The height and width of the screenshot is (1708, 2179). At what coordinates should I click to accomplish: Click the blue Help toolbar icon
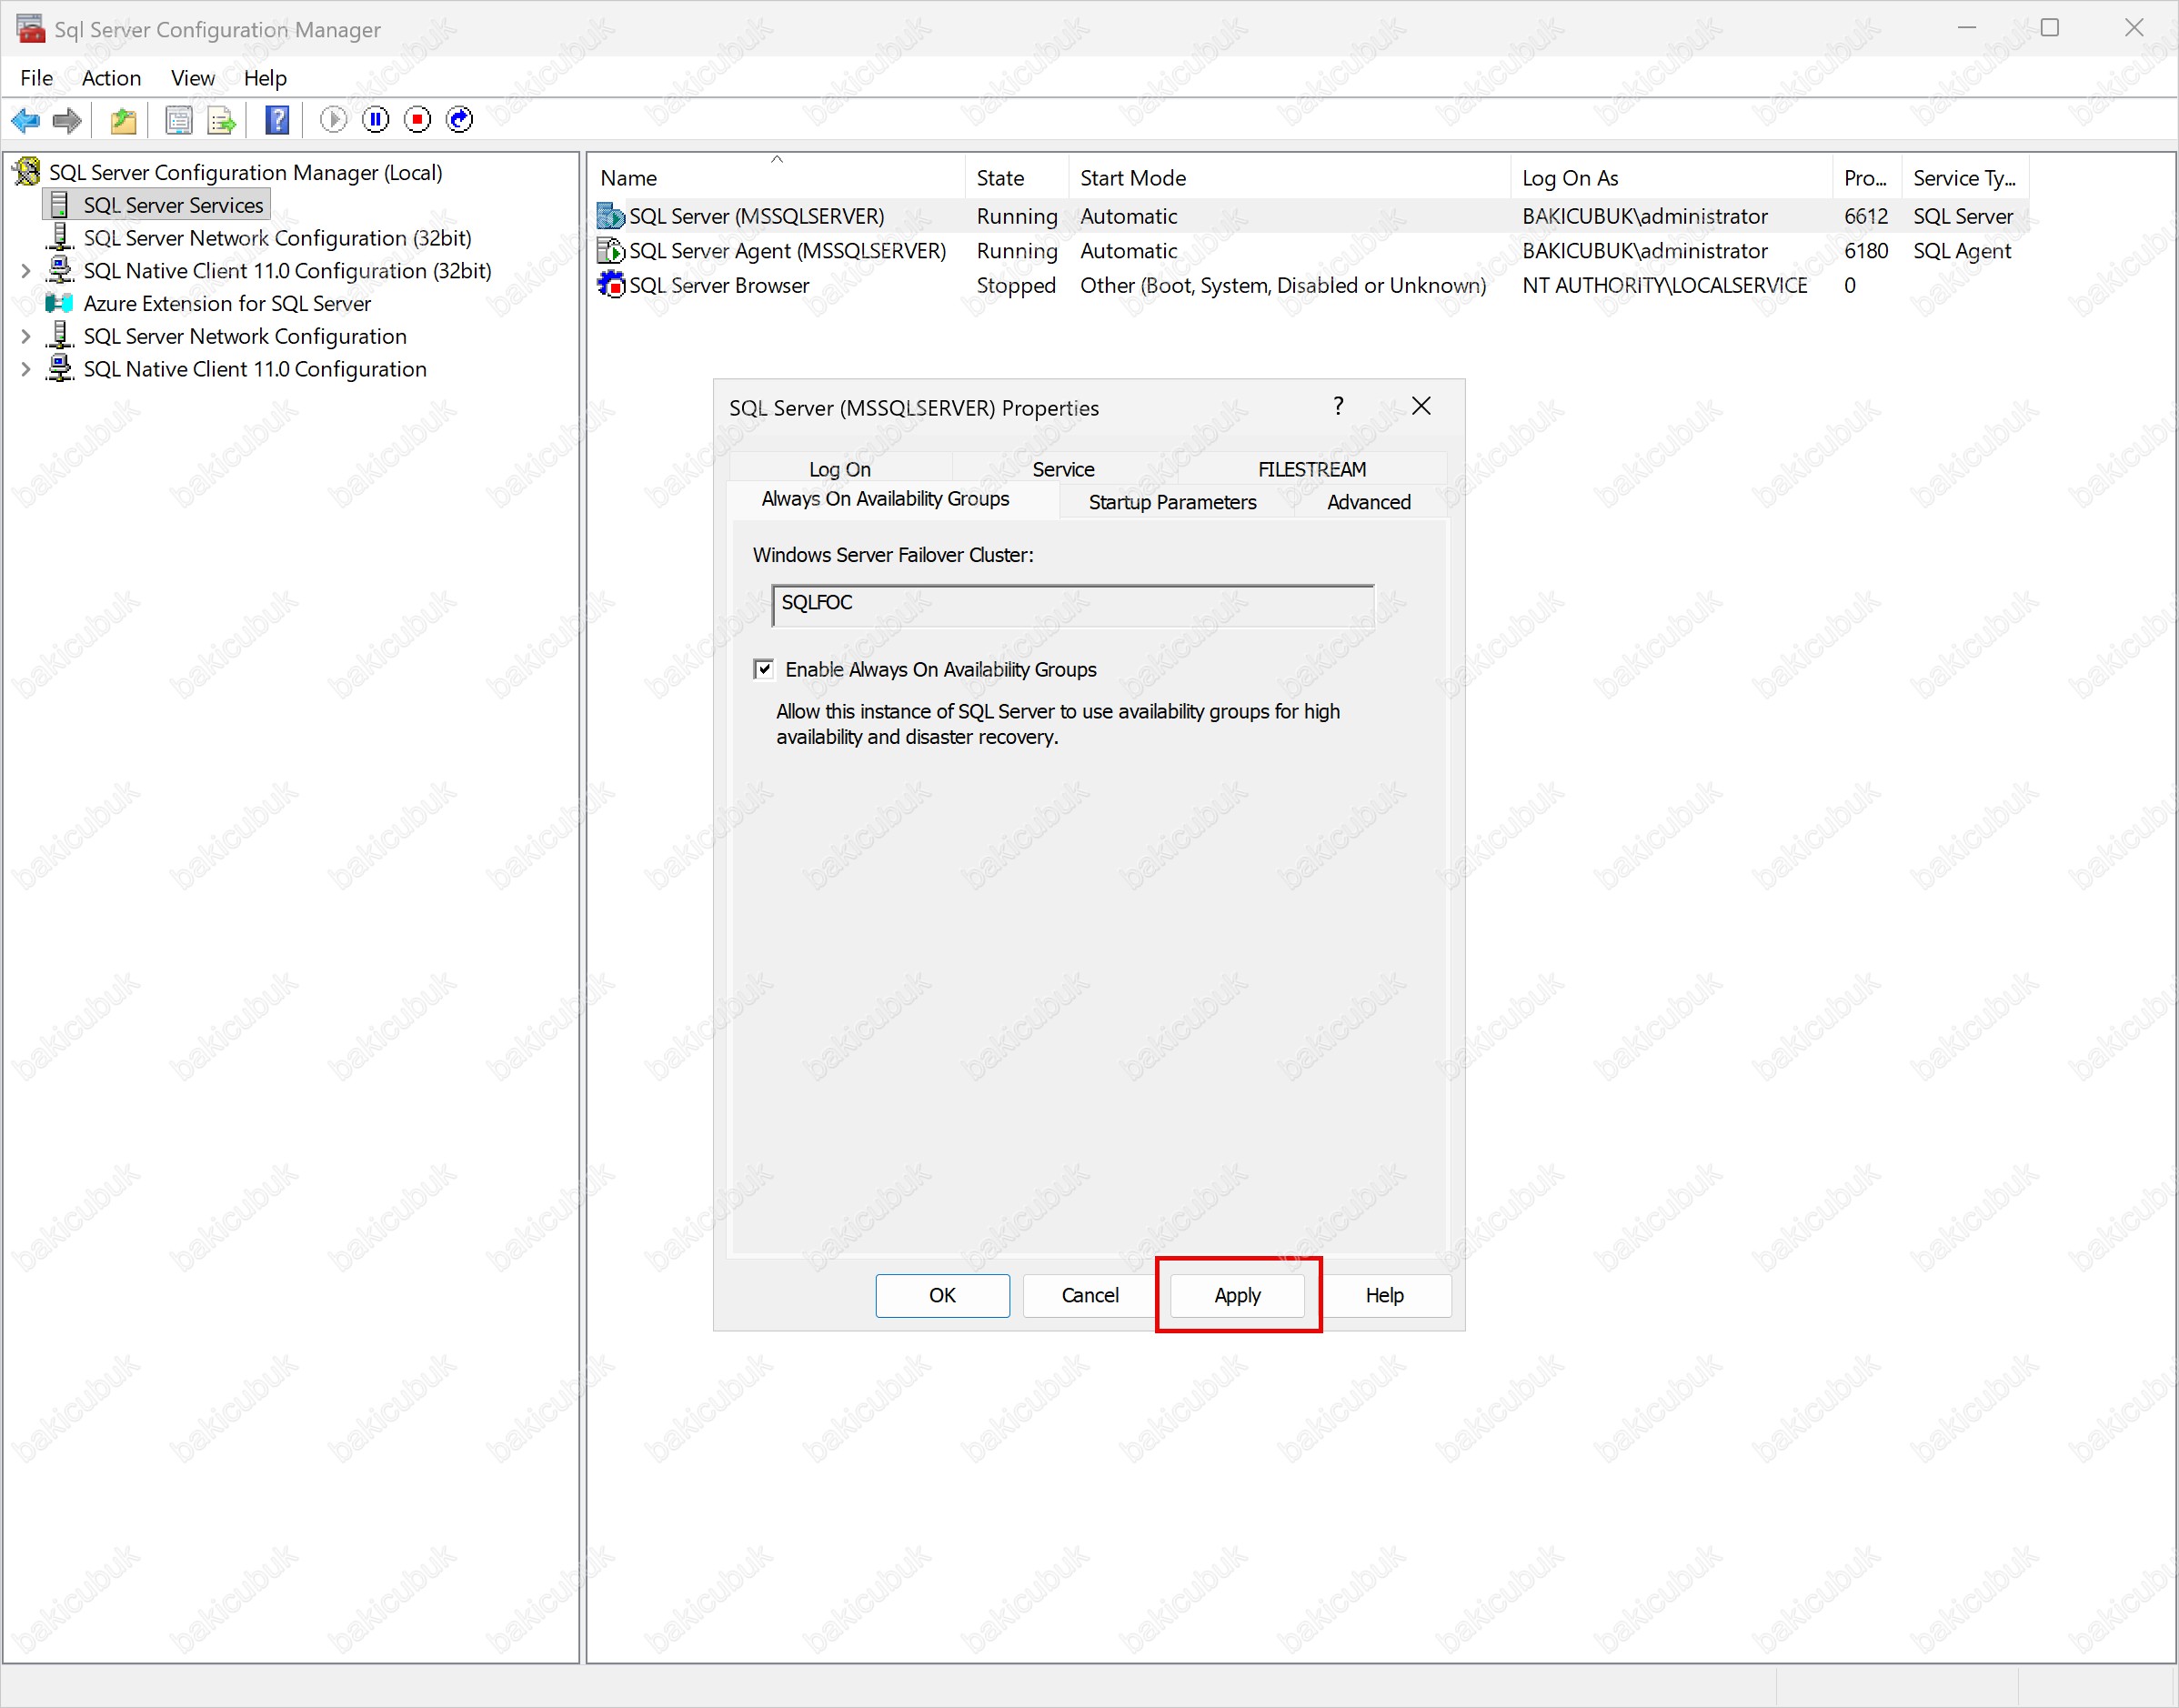(x=277, y=121)
